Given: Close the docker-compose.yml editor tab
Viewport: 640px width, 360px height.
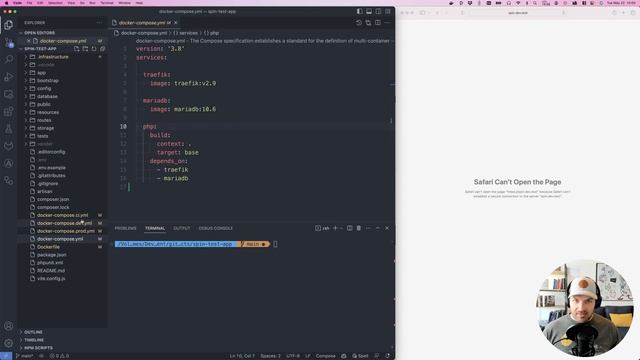Looking at the screenshot, I should coord(176,23).
